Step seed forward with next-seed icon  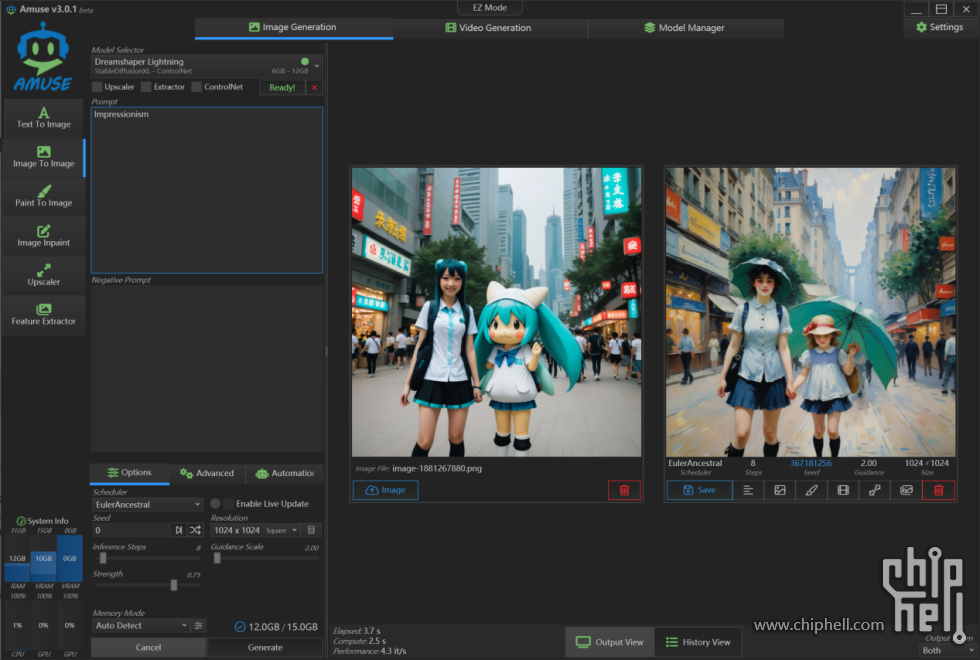point(179,530)
